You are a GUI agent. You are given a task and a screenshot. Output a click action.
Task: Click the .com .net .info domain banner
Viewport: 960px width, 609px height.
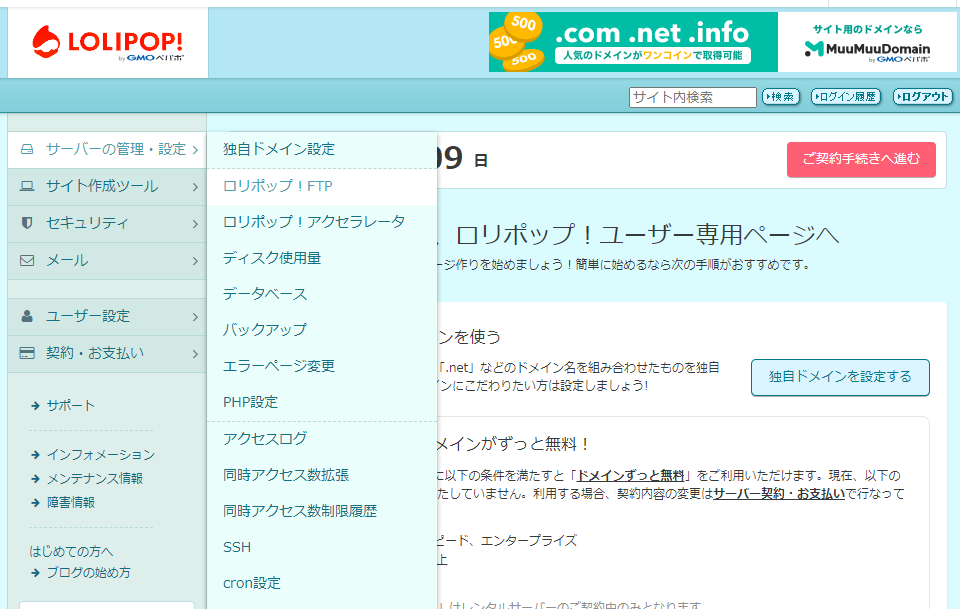[633, 42]
